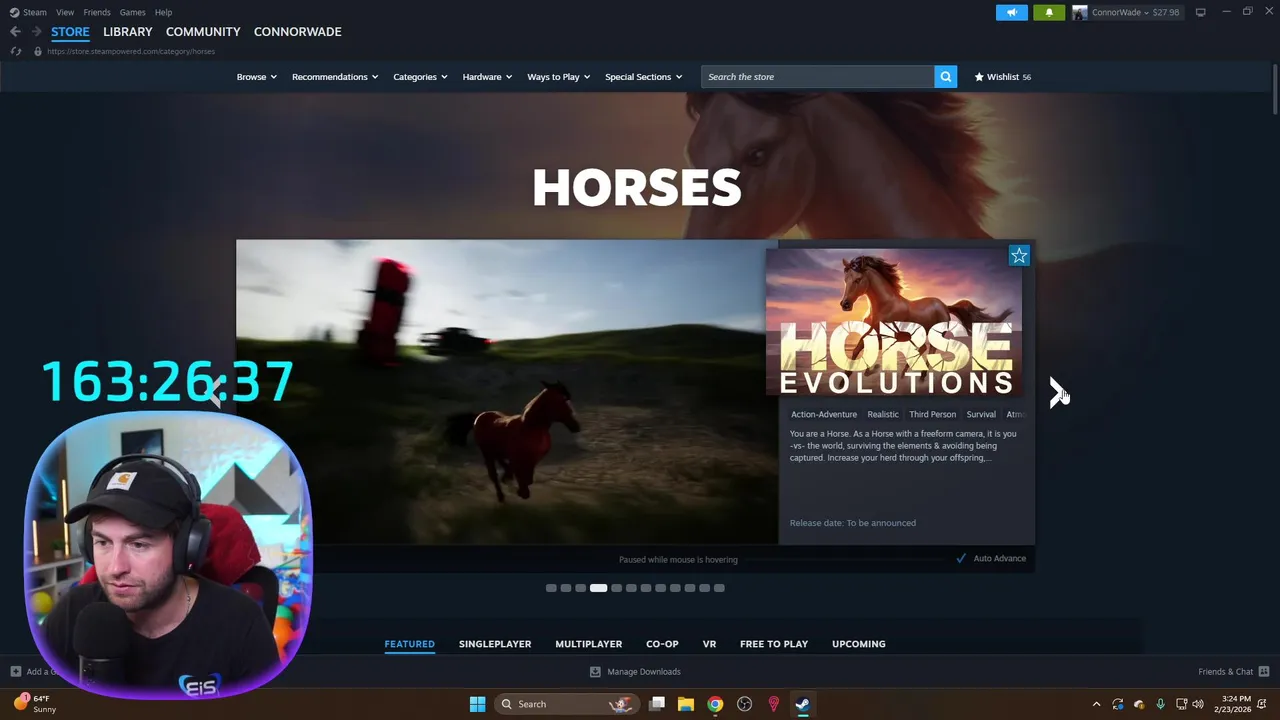1280x720 pixels.
Task: Select the SINGLEPLAYER tab
Action: [495, 644]
